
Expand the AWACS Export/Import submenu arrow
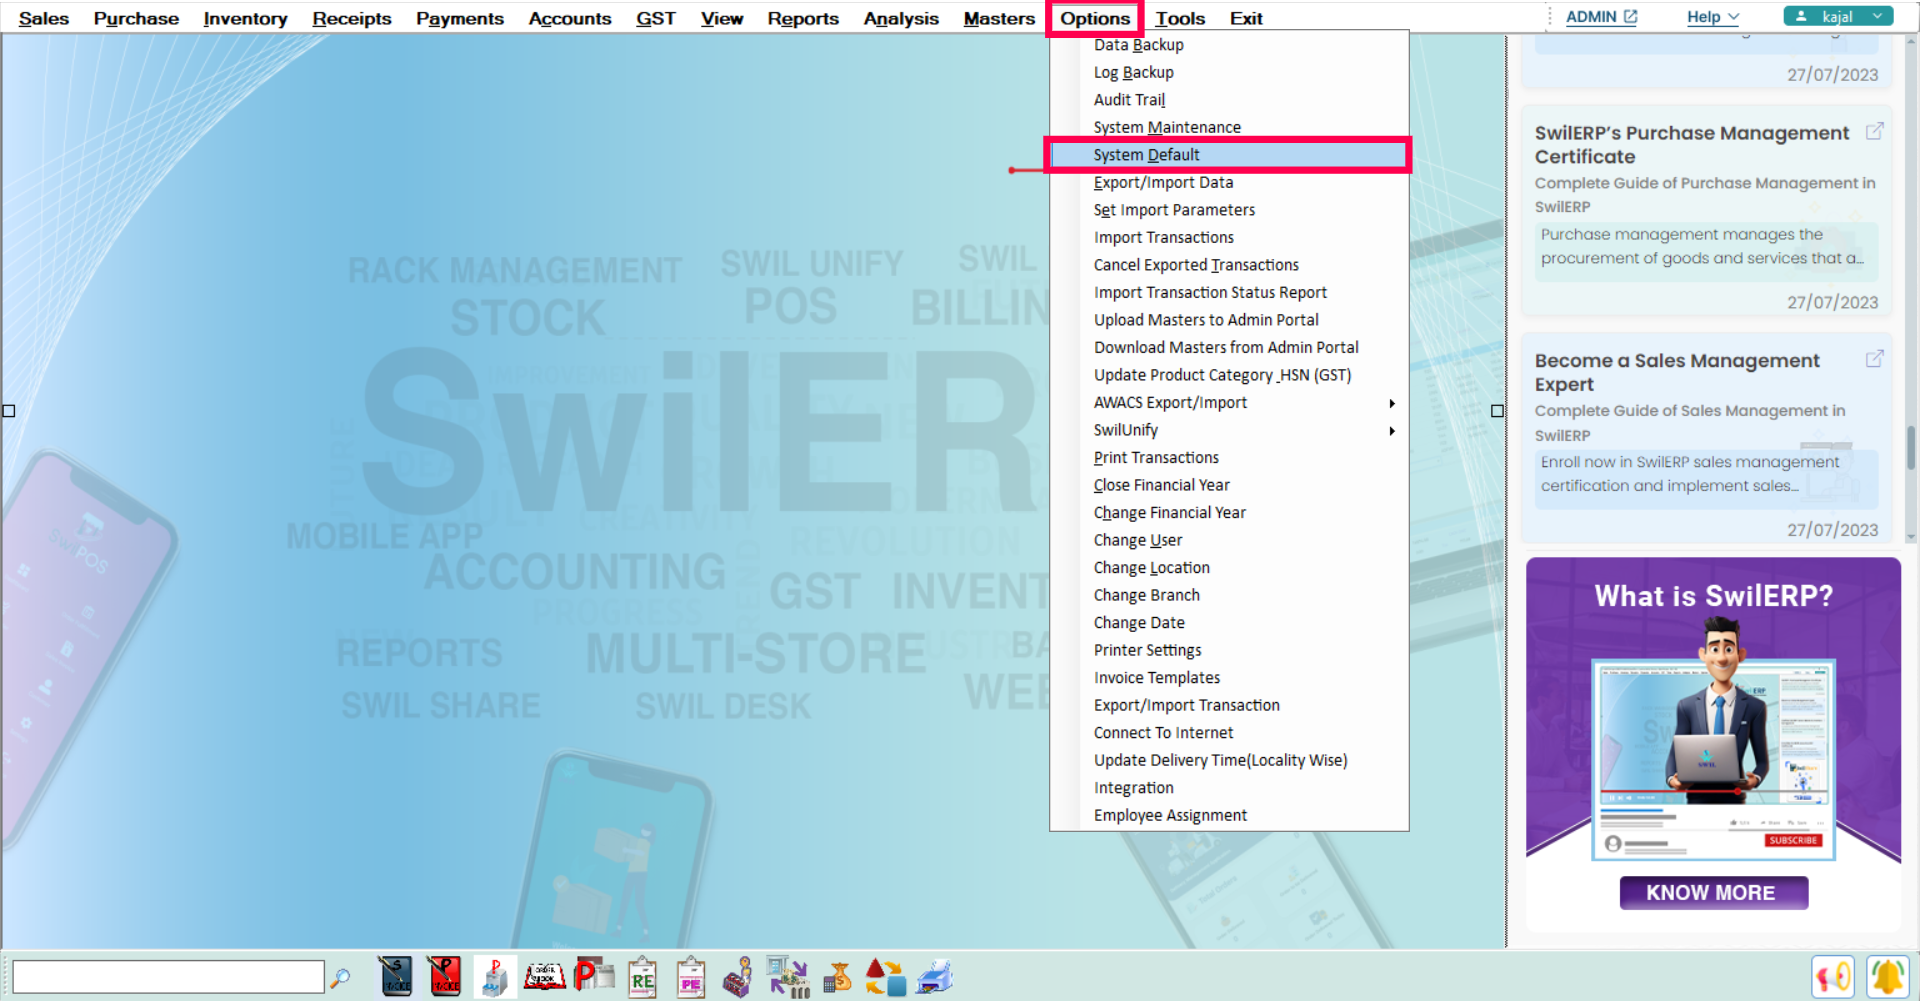tap(1391, 403)
